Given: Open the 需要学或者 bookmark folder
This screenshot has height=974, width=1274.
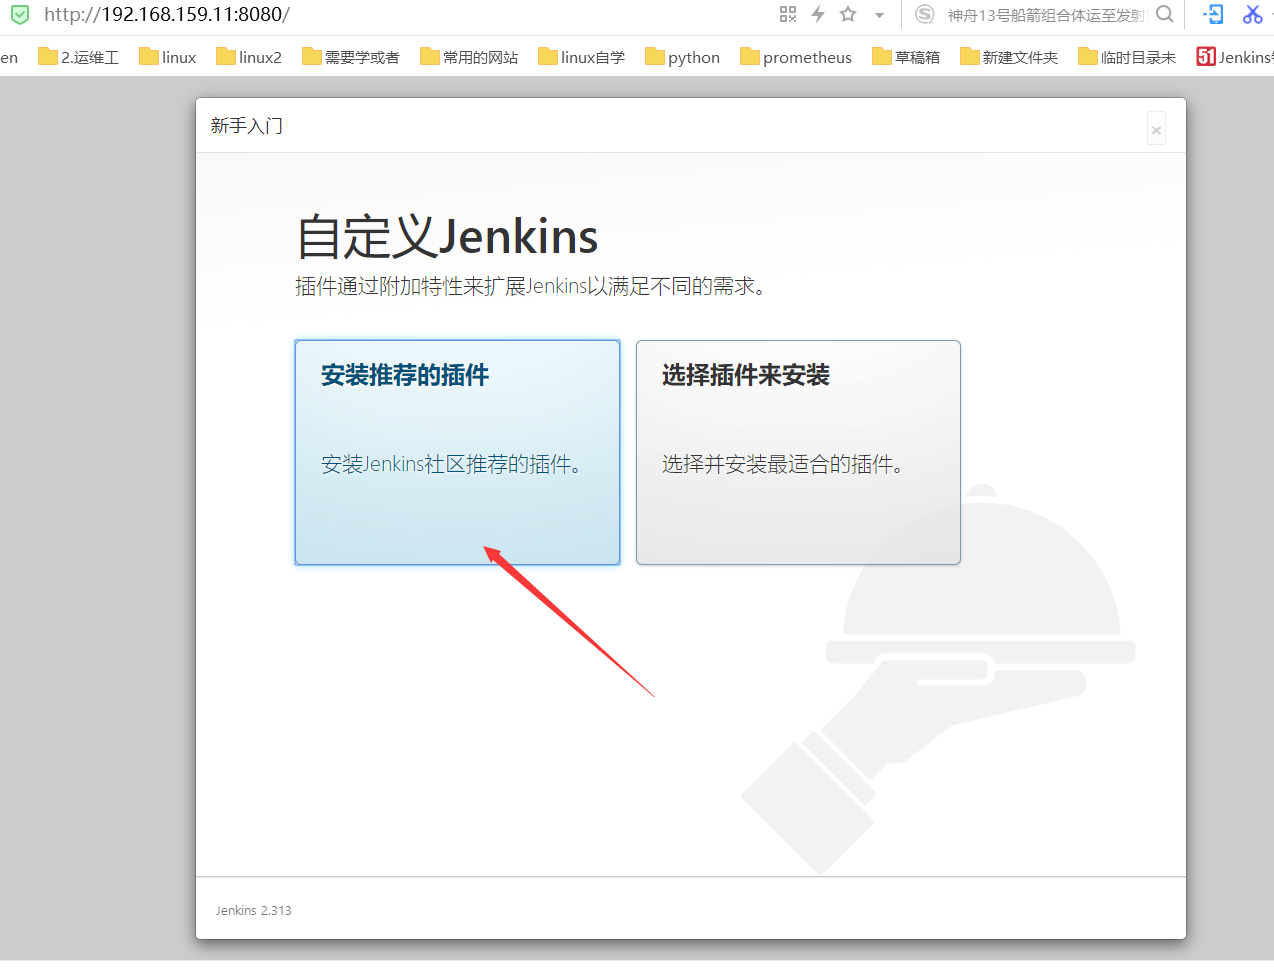Looking at the screenshot, I should tap(351, 57).
